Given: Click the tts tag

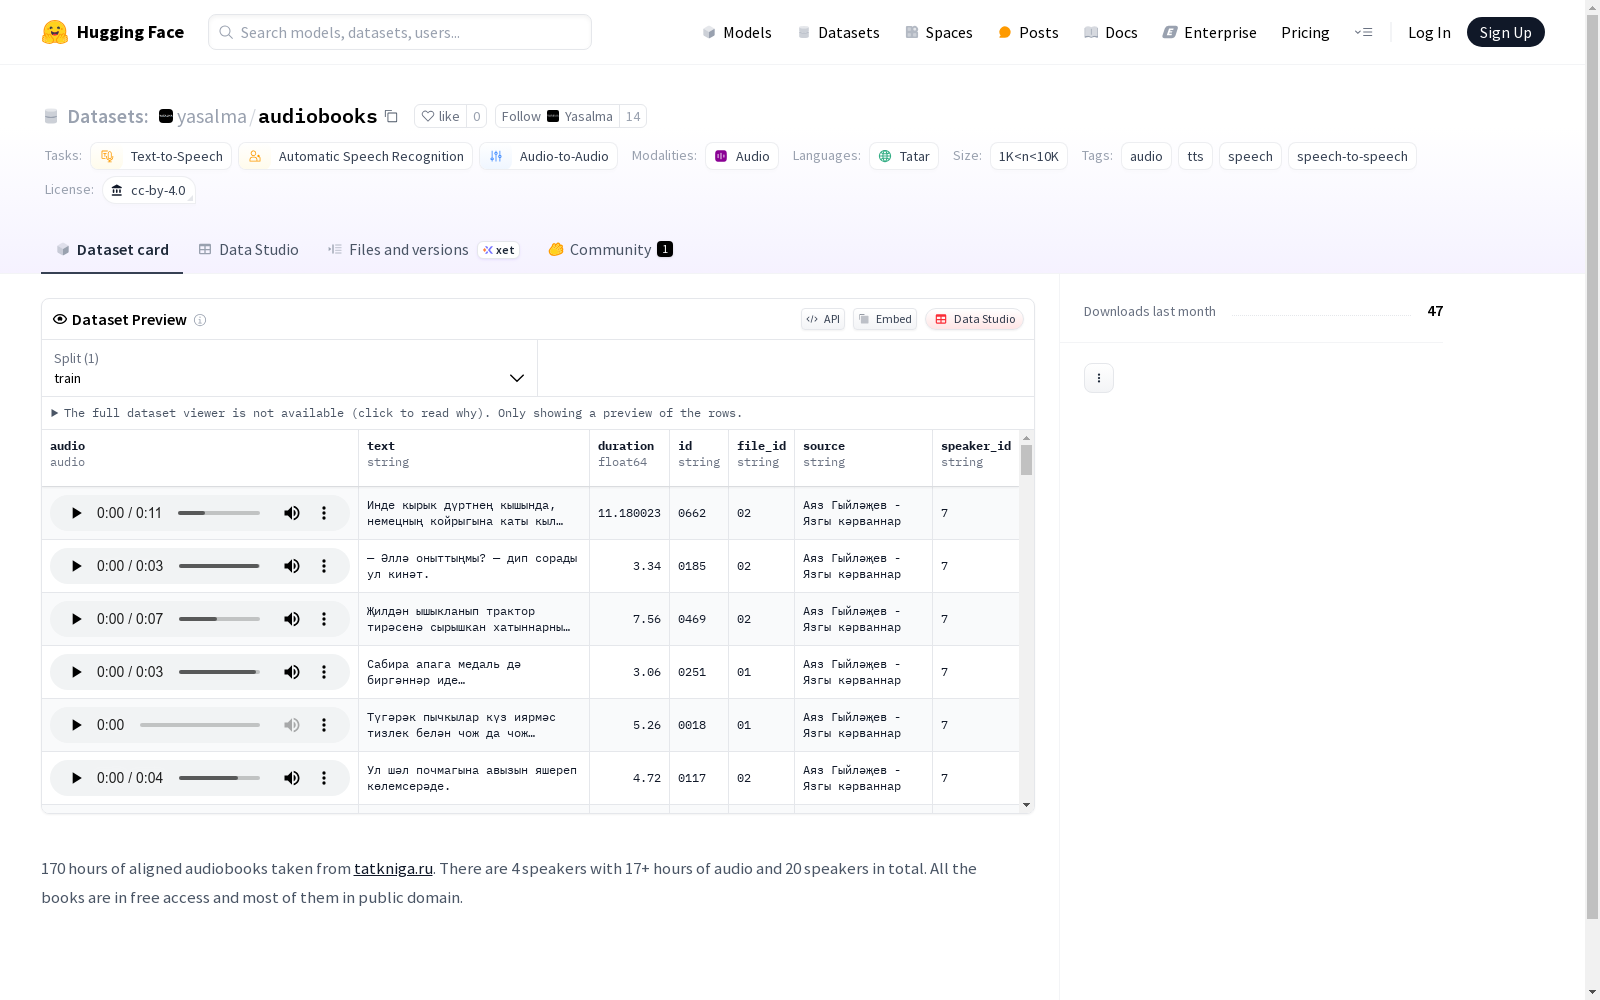Looking at the screenshot, I should click(x=1195, y=156).
